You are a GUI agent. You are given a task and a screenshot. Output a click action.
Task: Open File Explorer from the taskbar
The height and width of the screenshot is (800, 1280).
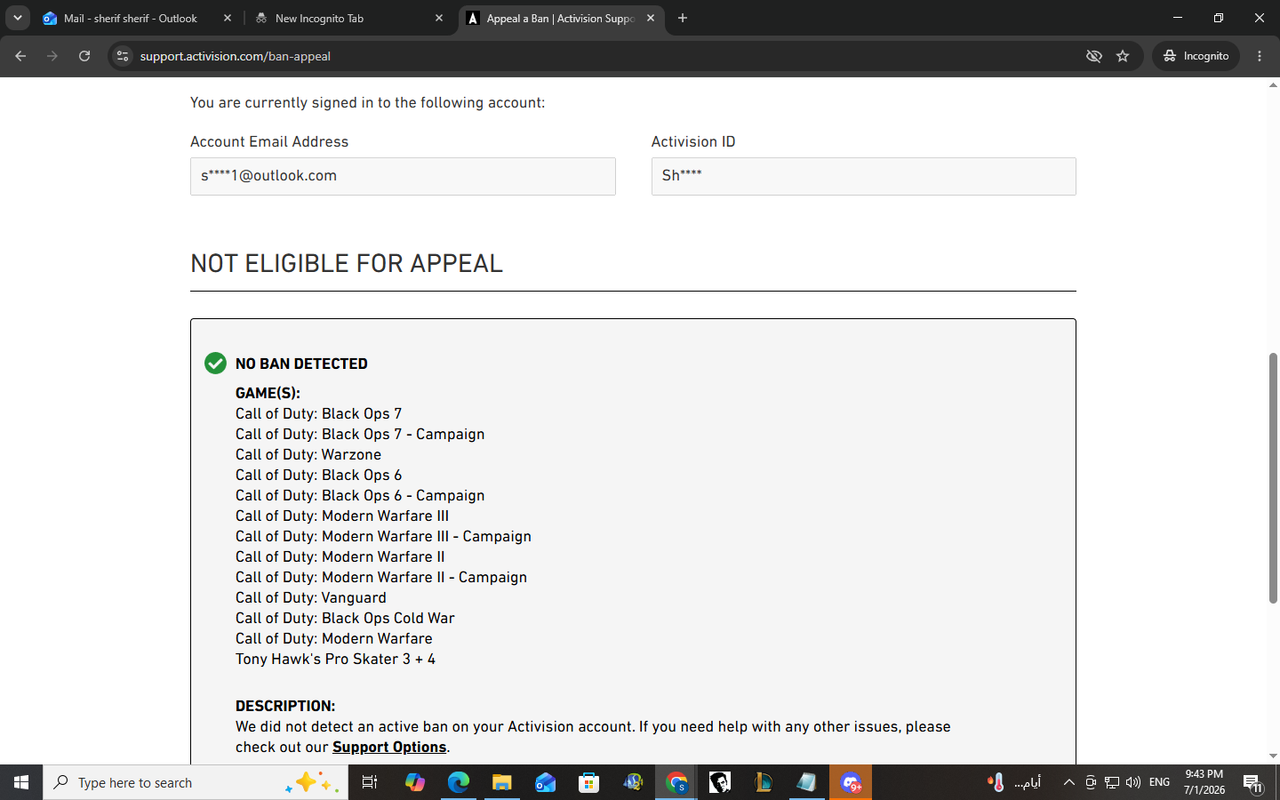click(x=502, y=782)
